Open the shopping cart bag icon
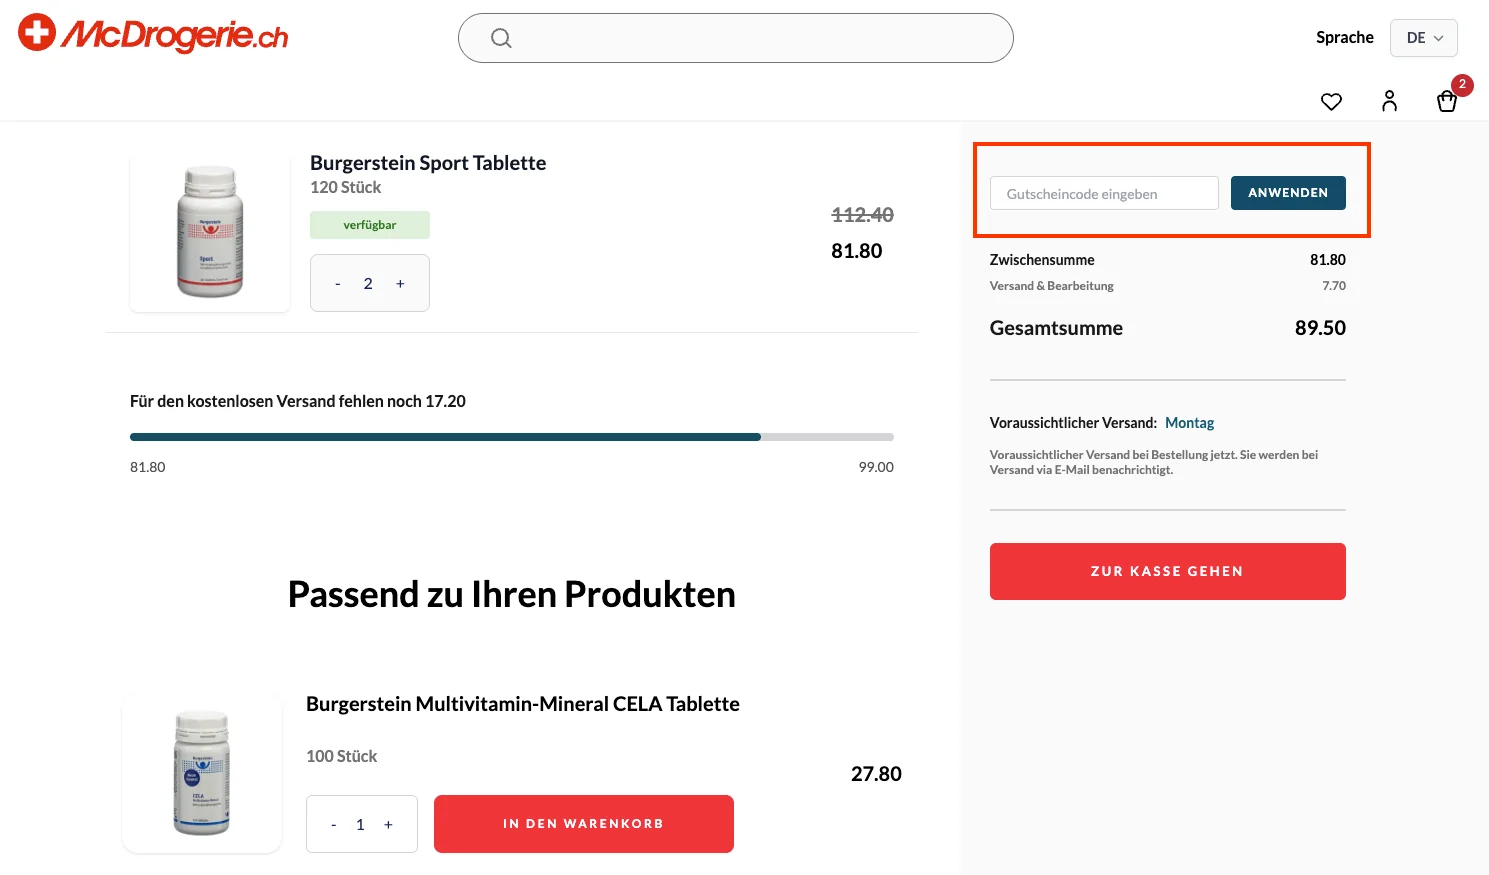 tap(1447, 102)
